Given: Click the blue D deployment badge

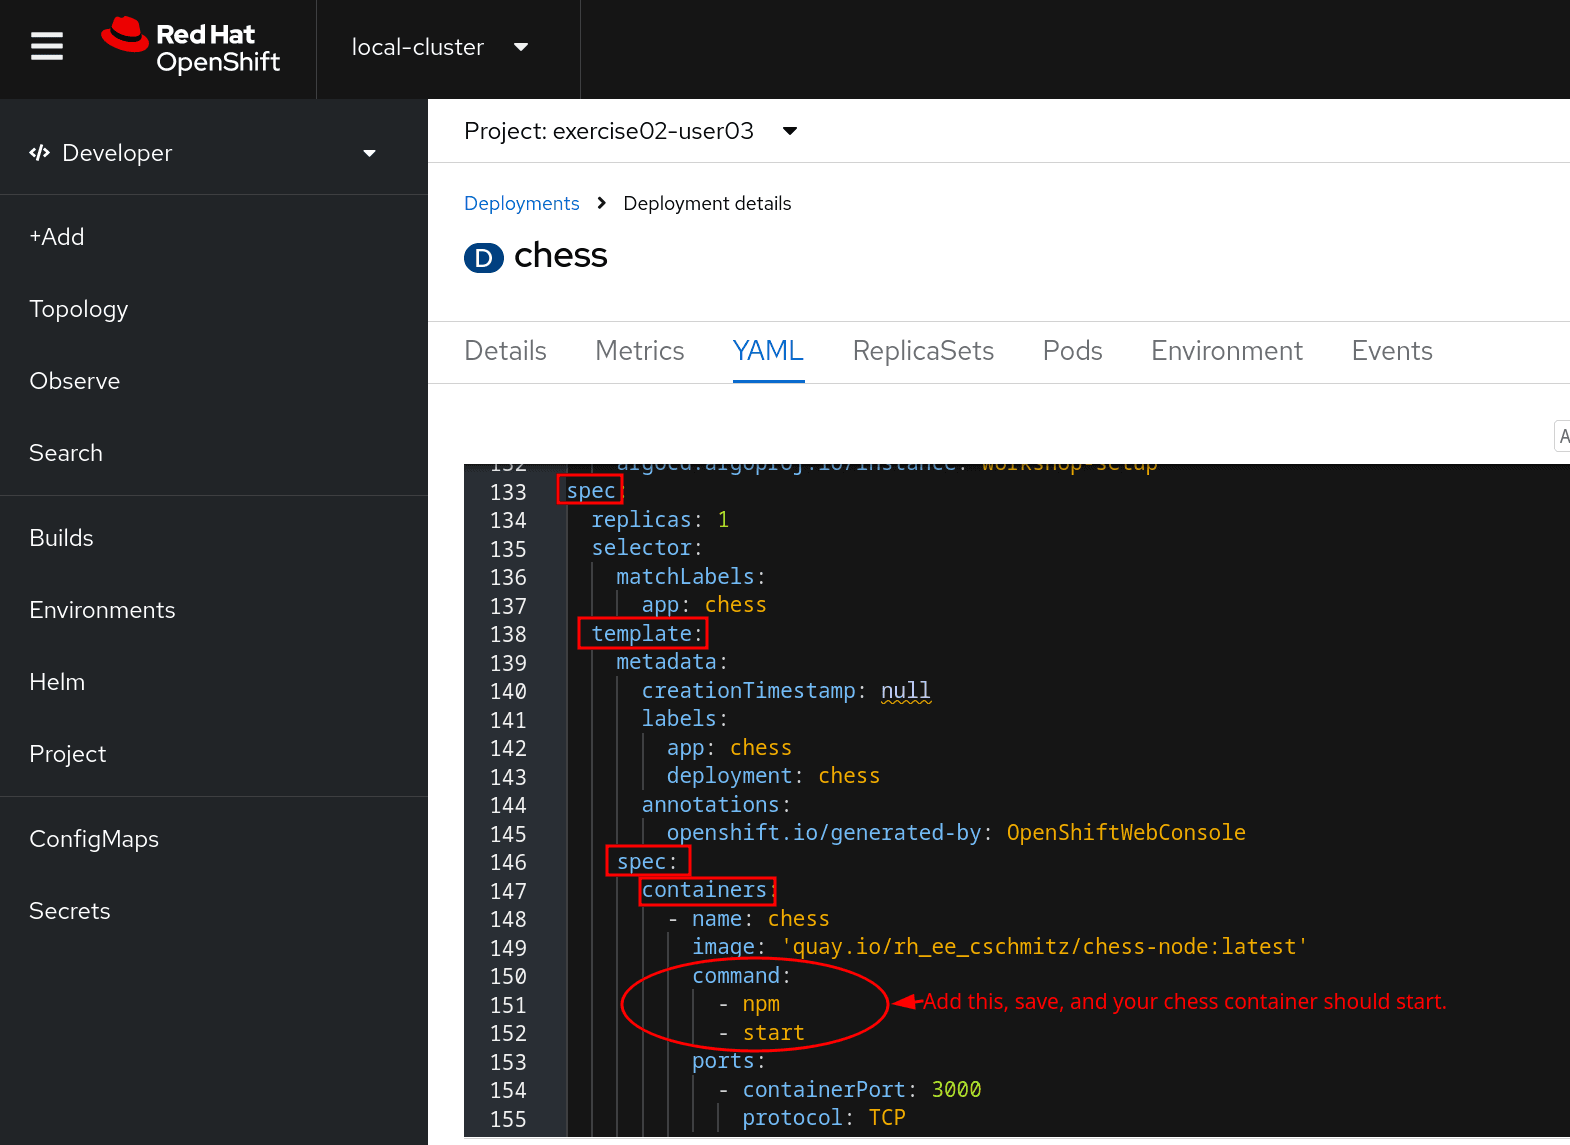Looking at the screenshot, I should [484, 258].
